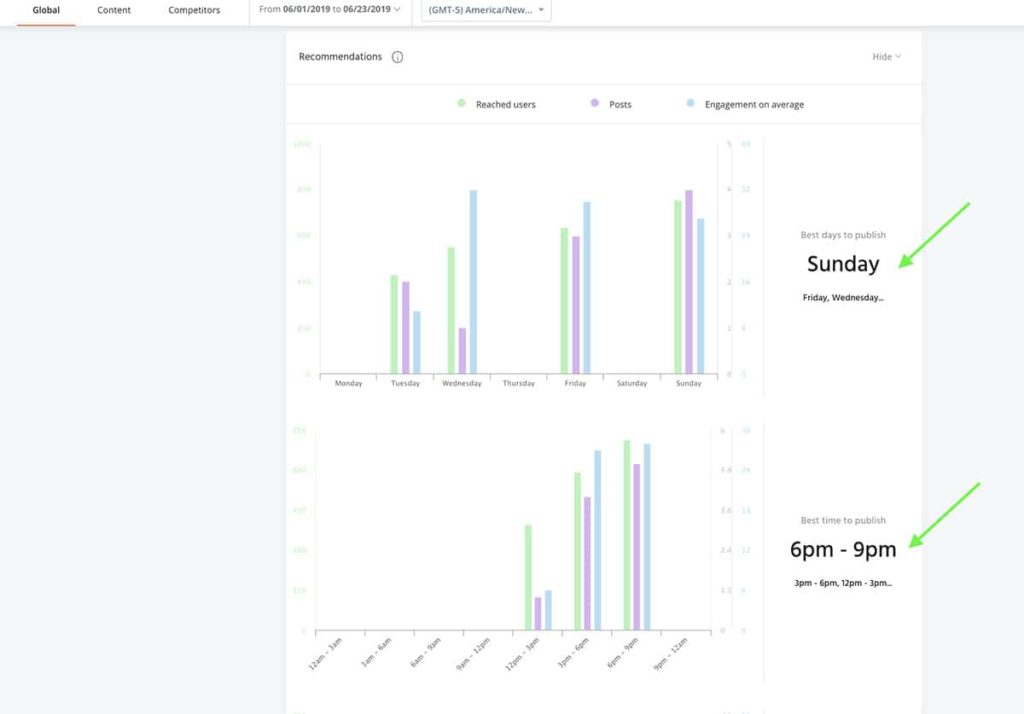Open the Content tab
Screen dimensions: 1024x714
click(114, 10)
